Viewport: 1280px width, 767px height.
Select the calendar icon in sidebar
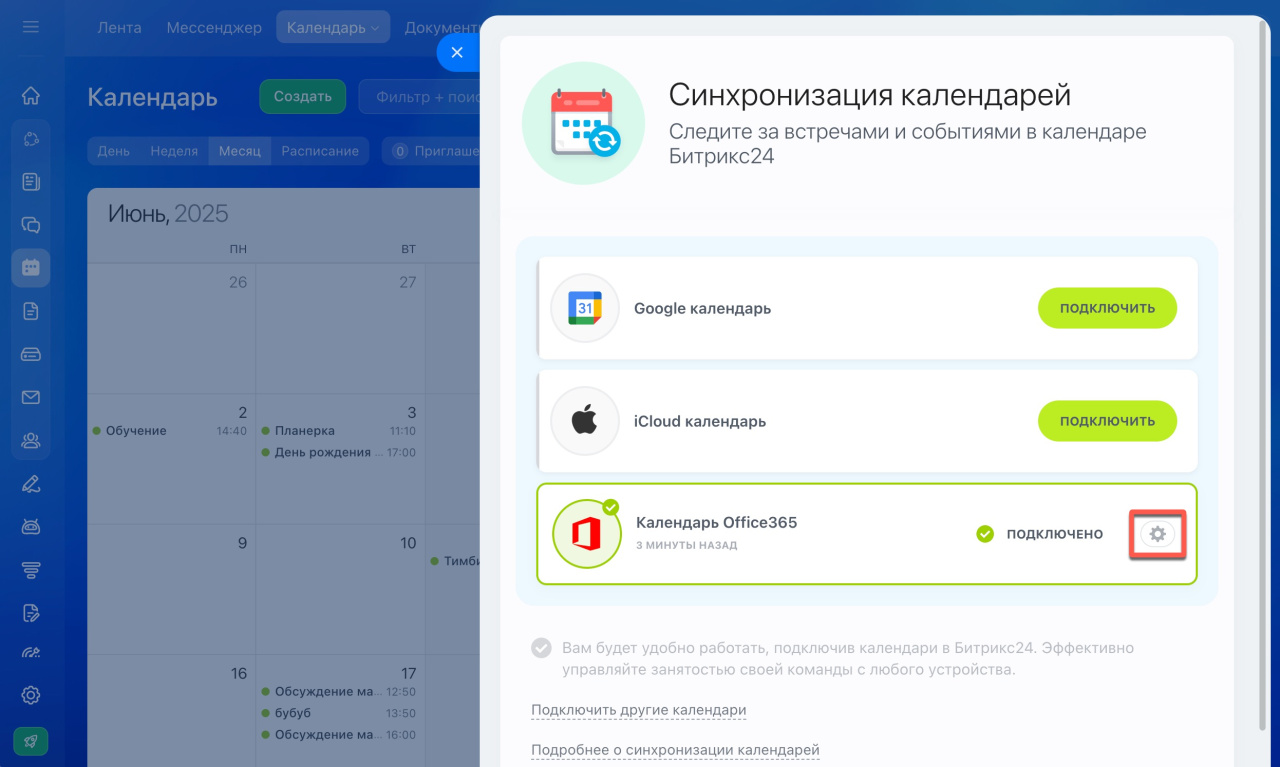[31, 268]
